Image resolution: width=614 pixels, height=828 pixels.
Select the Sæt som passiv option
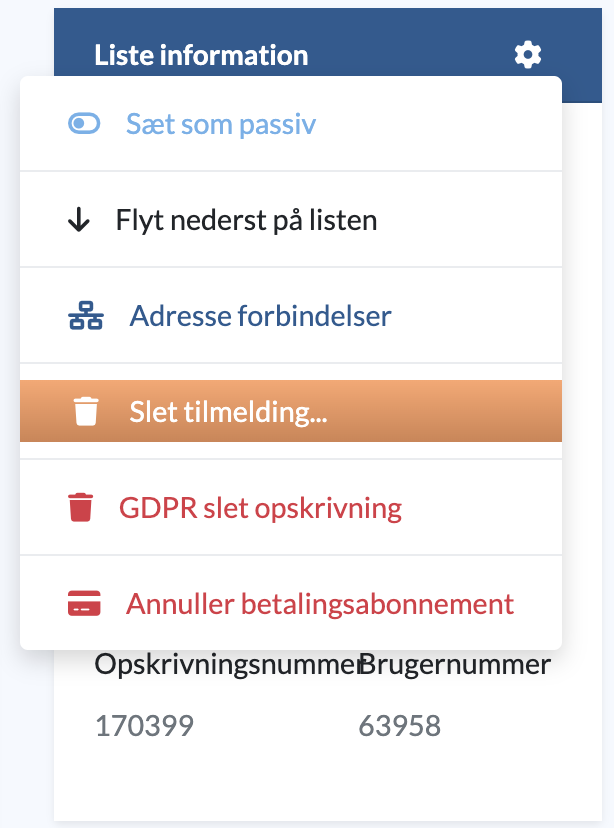pyautogui.click(x=291, y=124)
